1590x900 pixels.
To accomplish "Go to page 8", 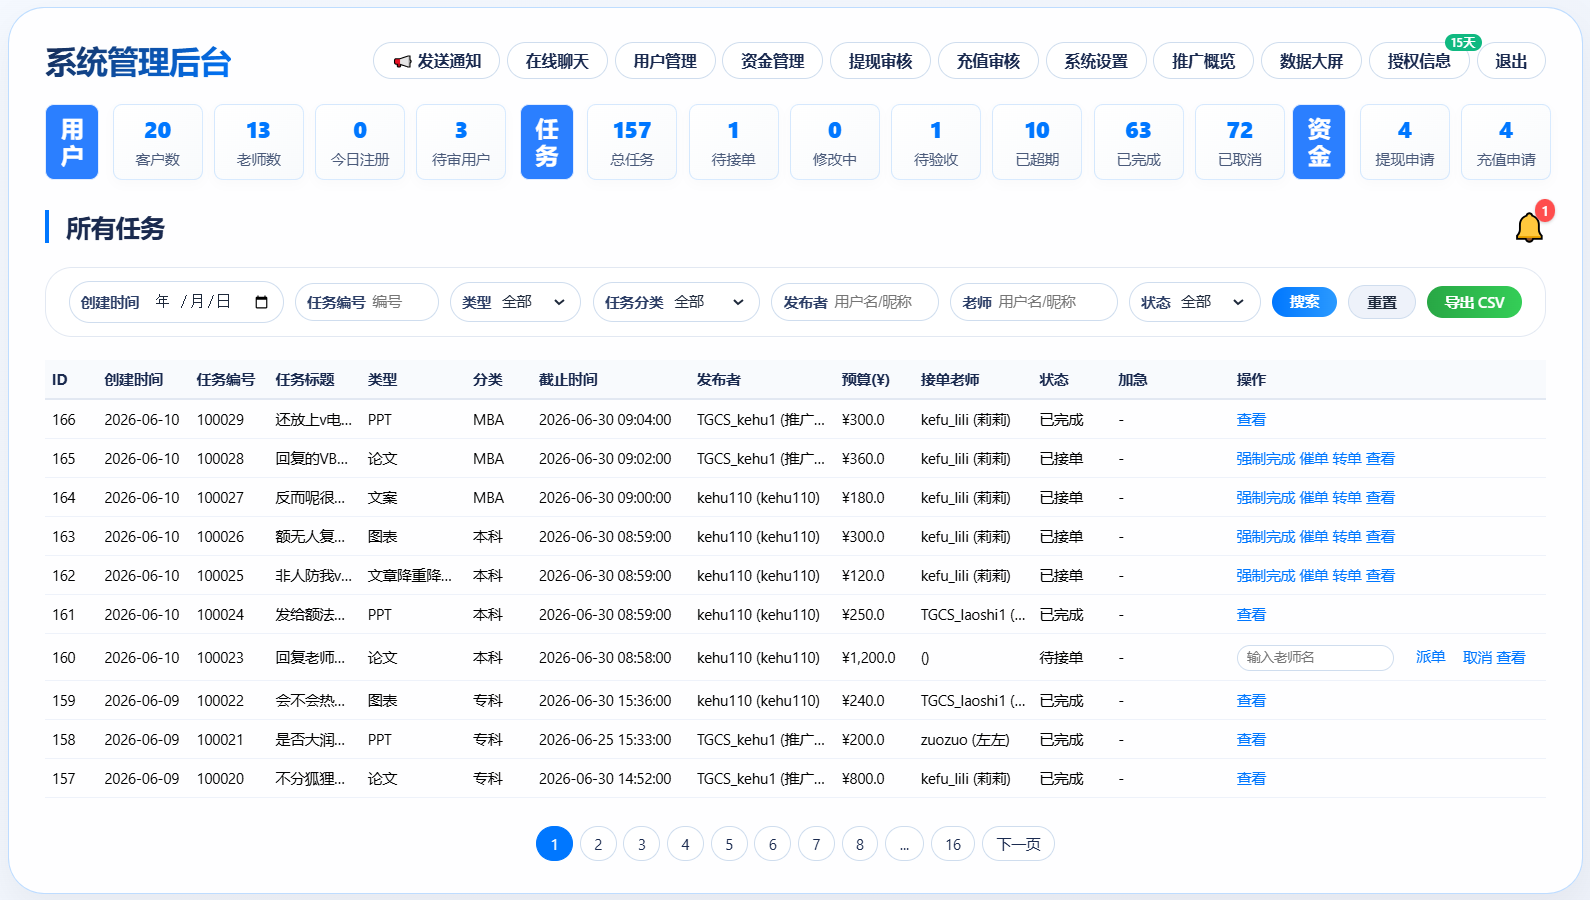I will (x=860, y=844).
